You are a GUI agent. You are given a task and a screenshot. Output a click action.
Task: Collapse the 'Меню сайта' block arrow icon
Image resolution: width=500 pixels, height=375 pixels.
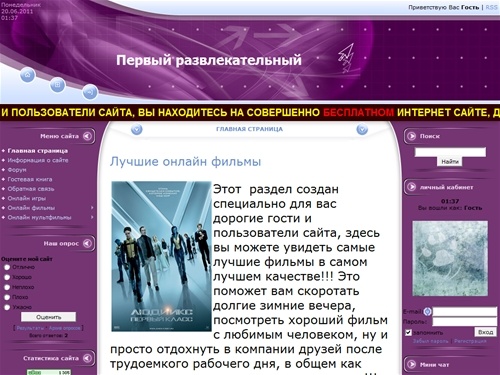[x=87, y=136]
